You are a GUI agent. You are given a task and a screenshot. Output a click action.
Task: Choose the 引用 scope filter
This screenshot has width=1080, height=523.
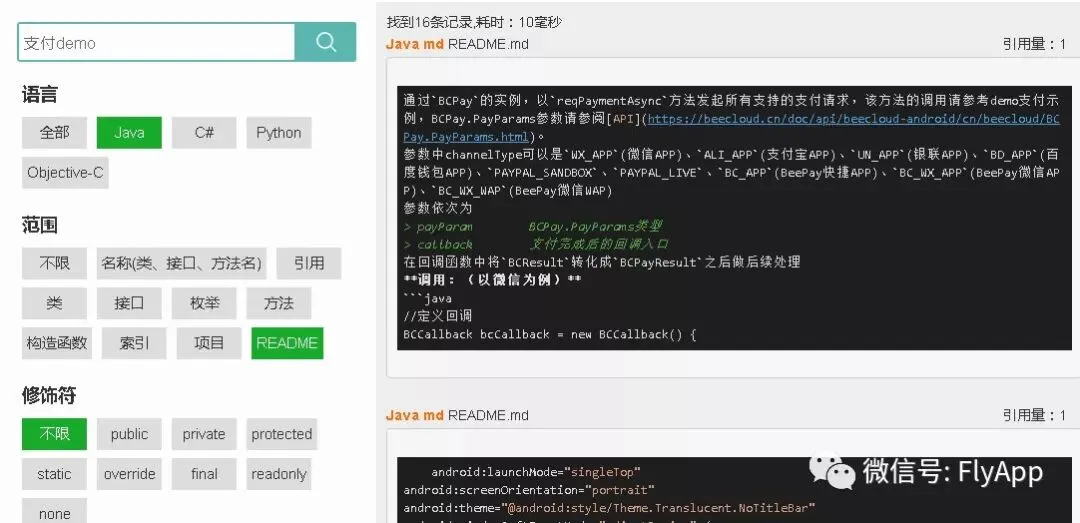tap(309, 263)
